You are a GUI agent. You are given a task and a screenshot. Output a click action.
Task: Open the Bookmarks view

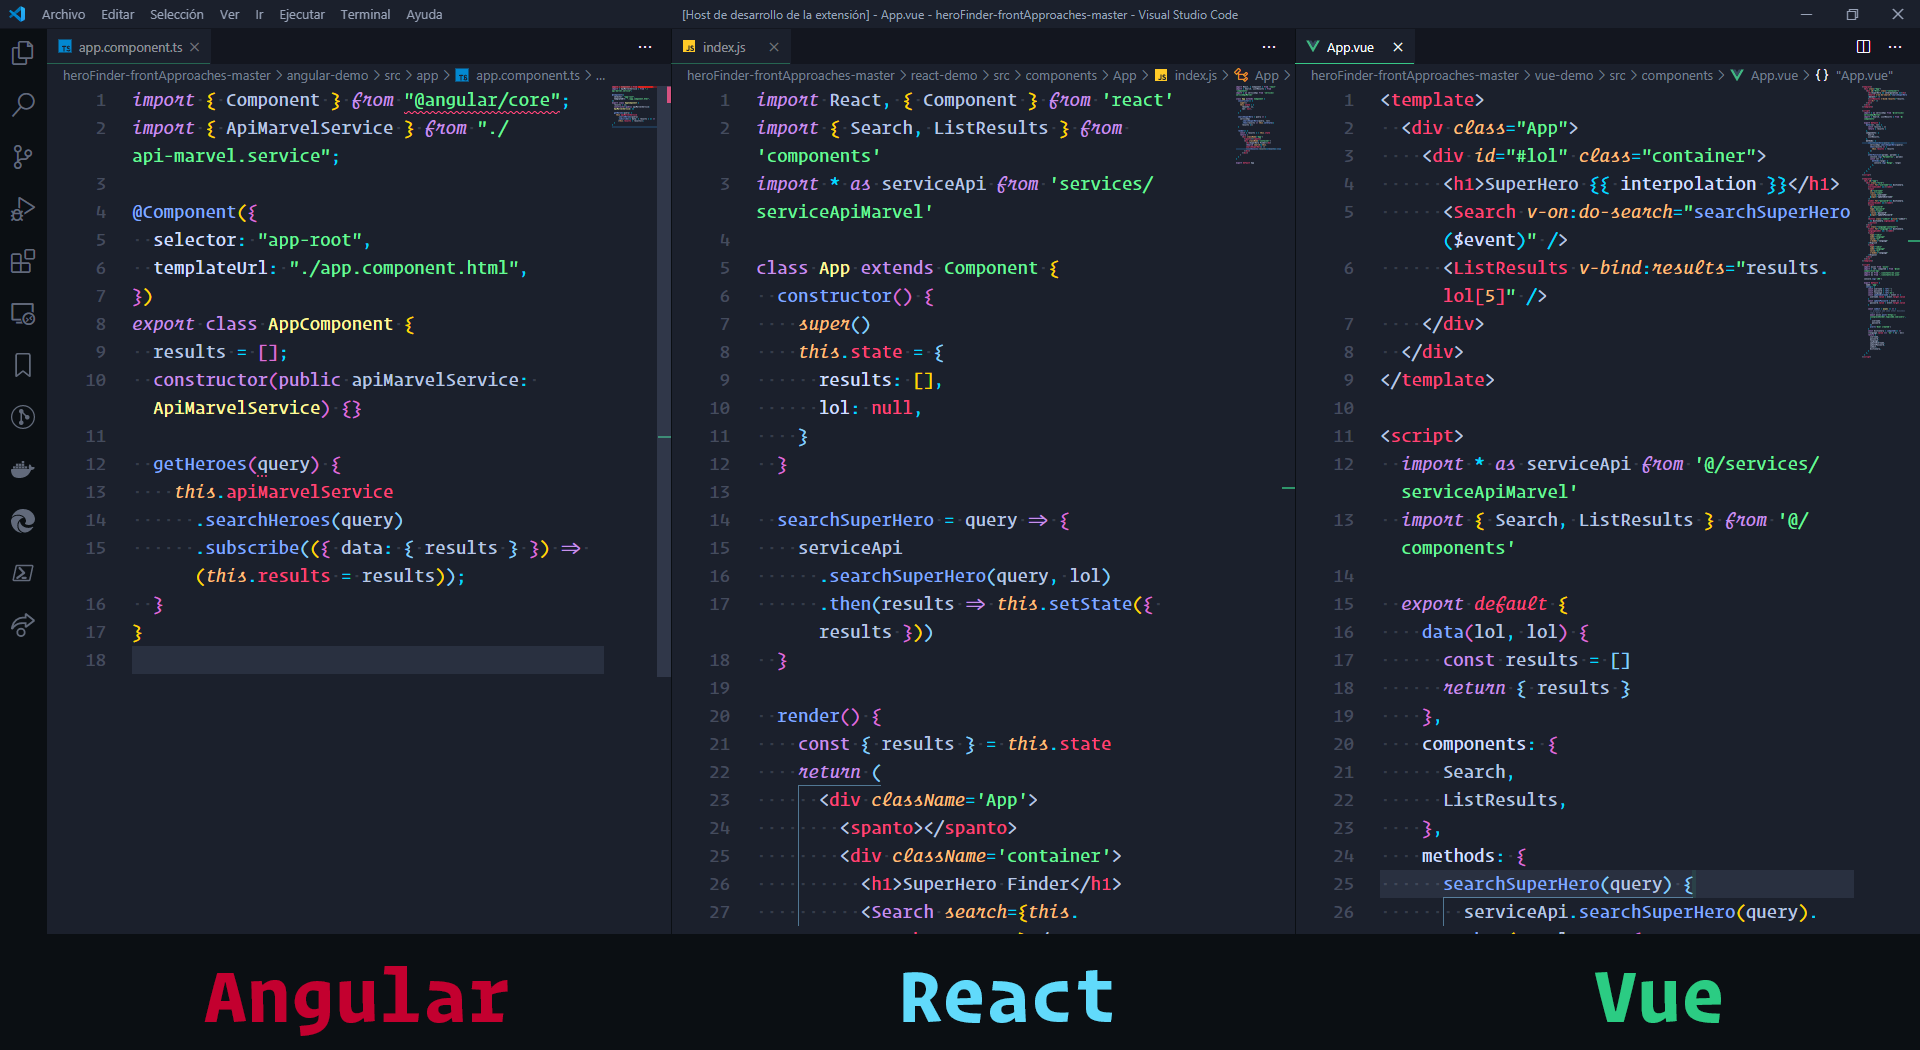(22, 365)
